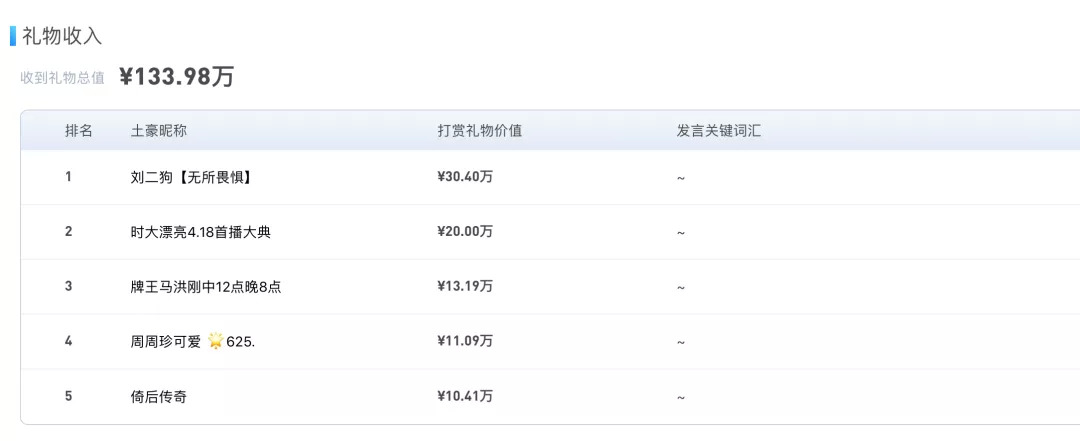Click nickname 牌王马洪刚中12点晚8点

[x=205, y=287]
